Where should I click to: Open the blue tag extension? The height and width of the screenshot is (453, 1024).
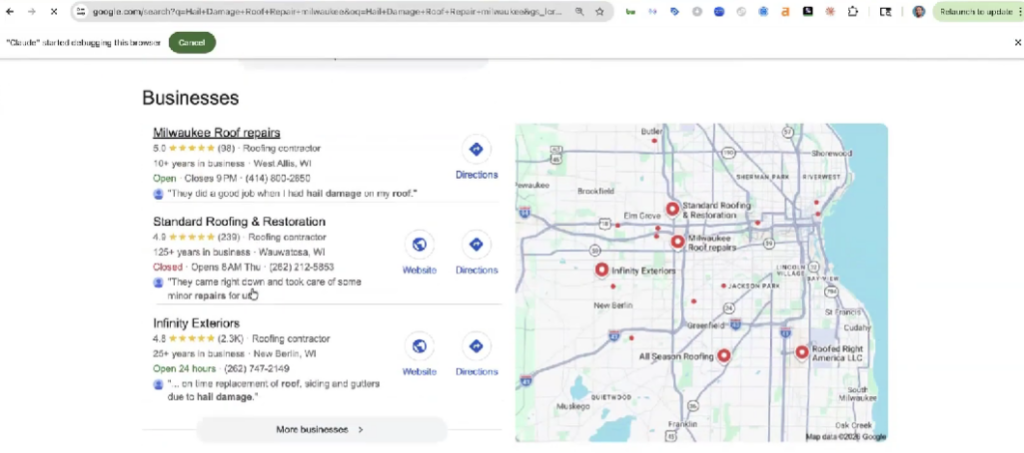(675, 12)
